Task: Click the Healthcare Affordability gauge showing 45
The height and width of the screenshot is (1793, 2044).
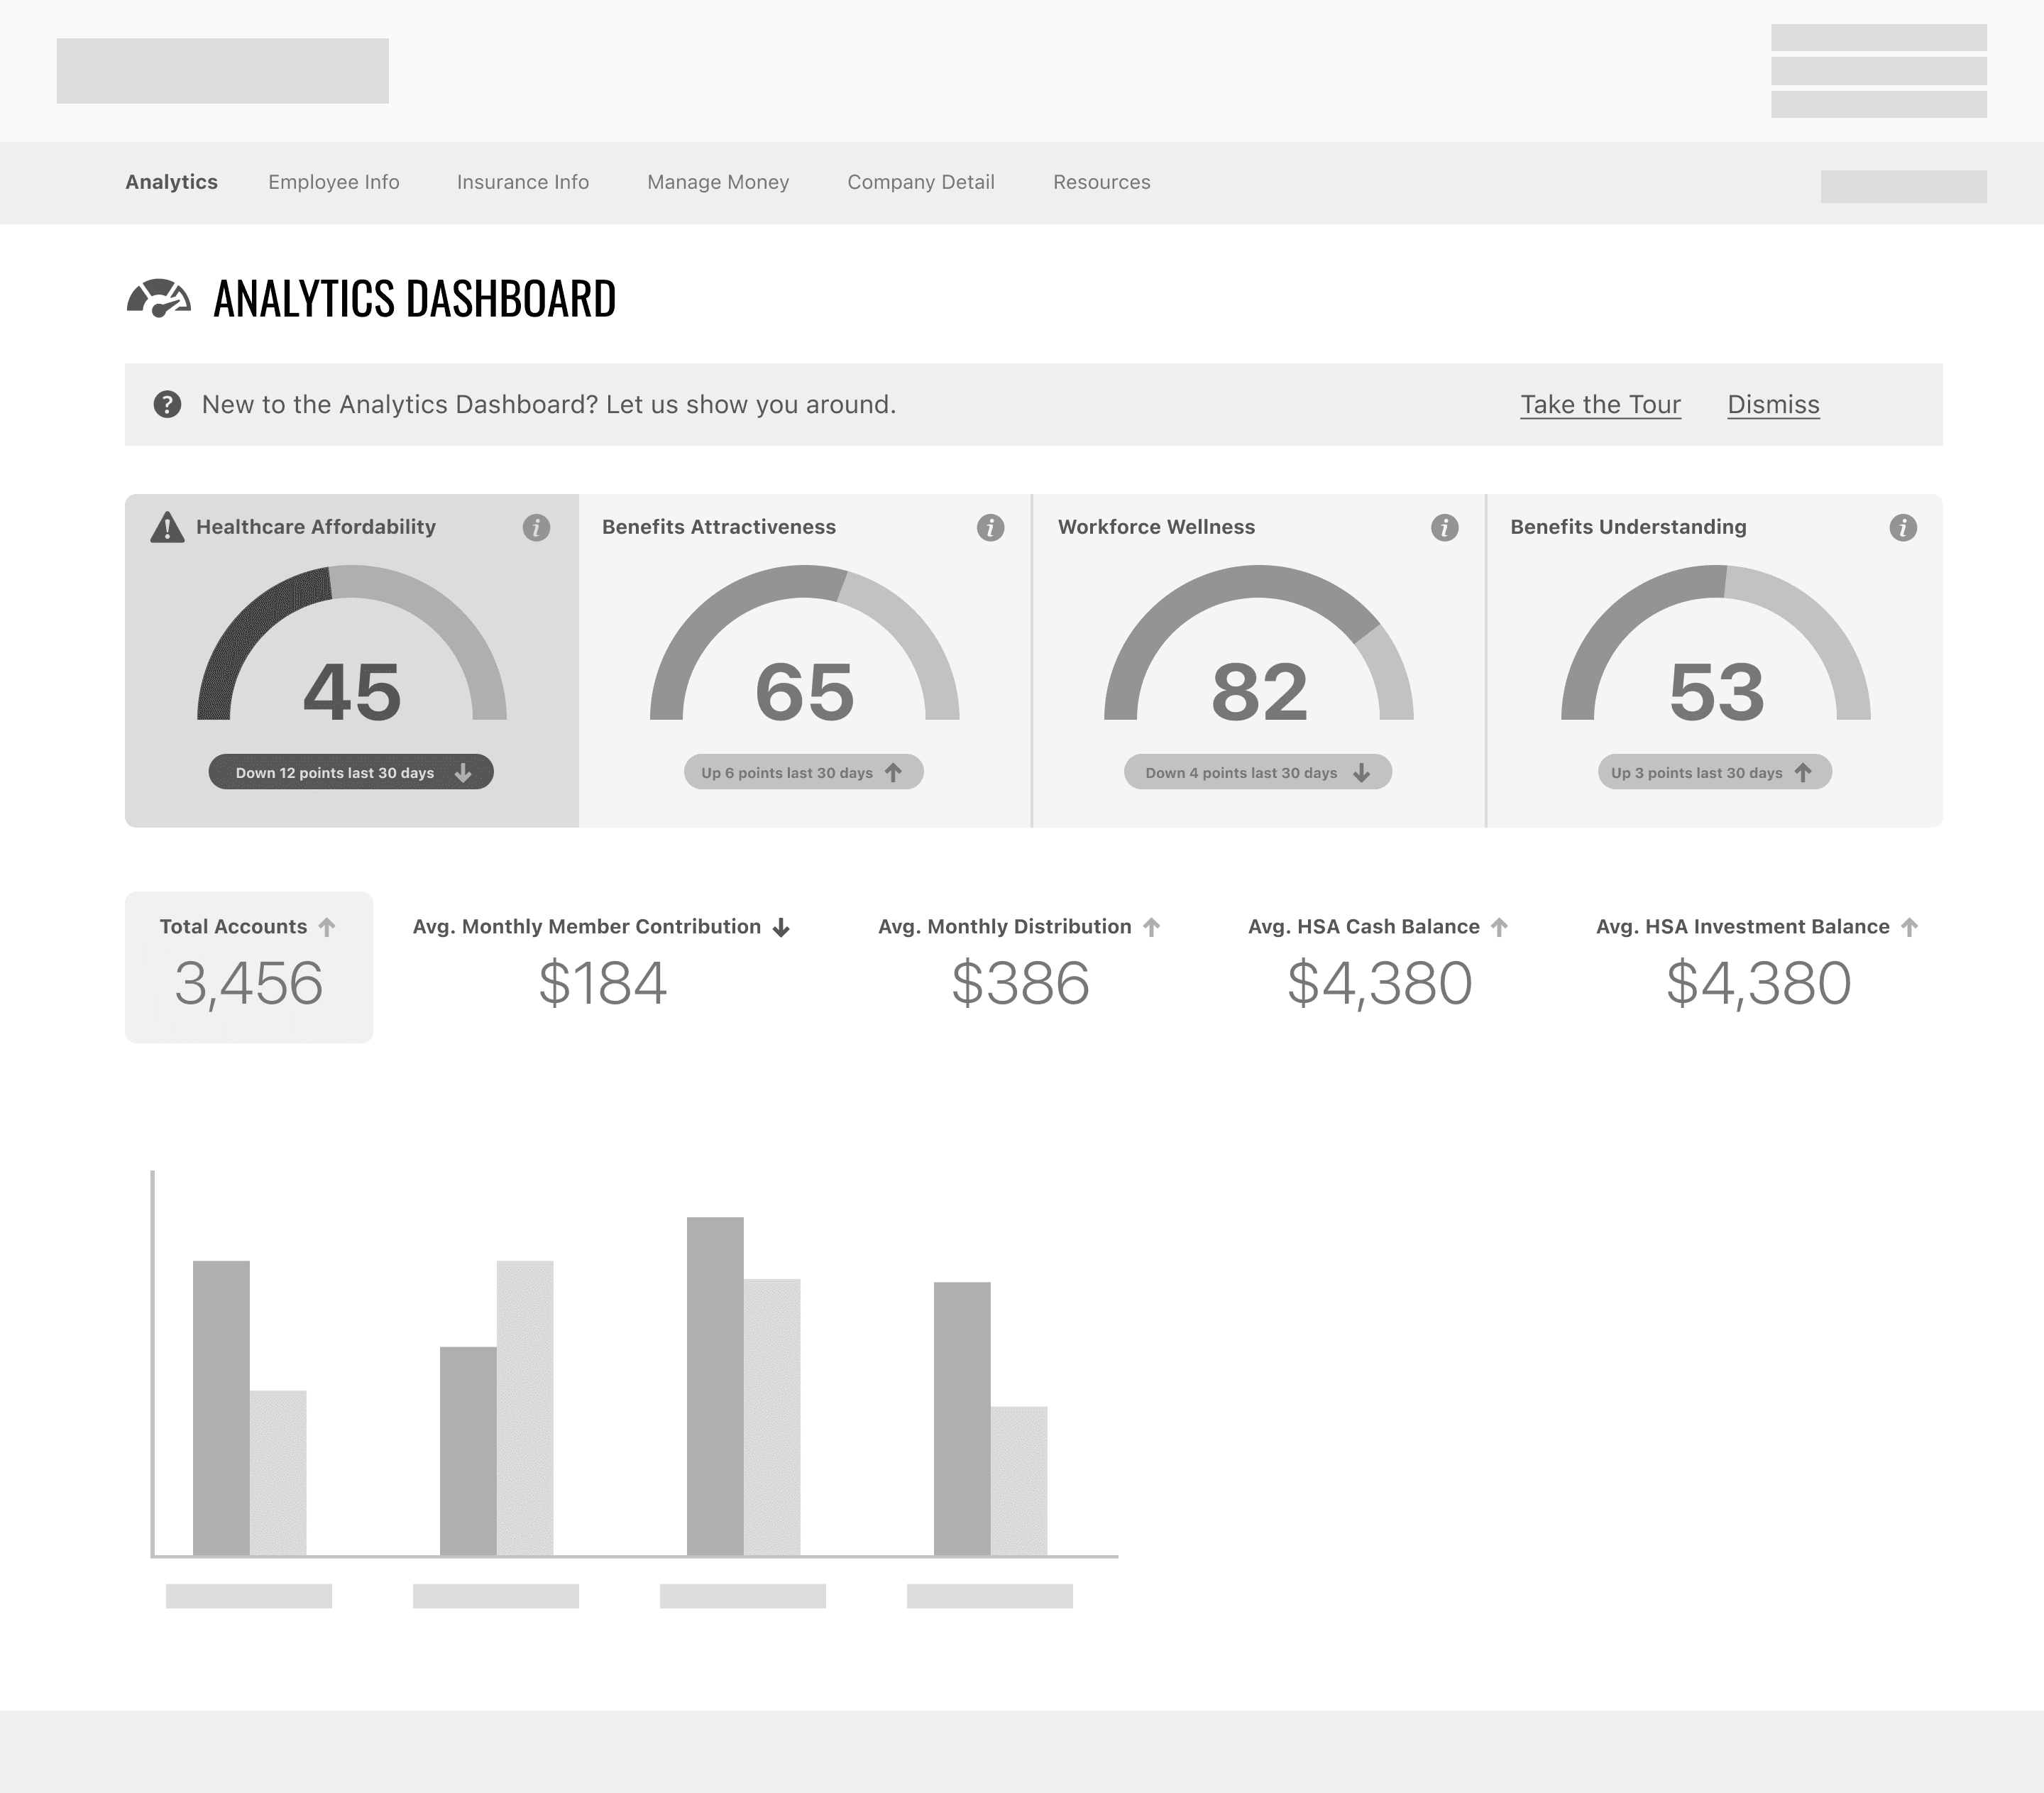Action: [352, 643]
